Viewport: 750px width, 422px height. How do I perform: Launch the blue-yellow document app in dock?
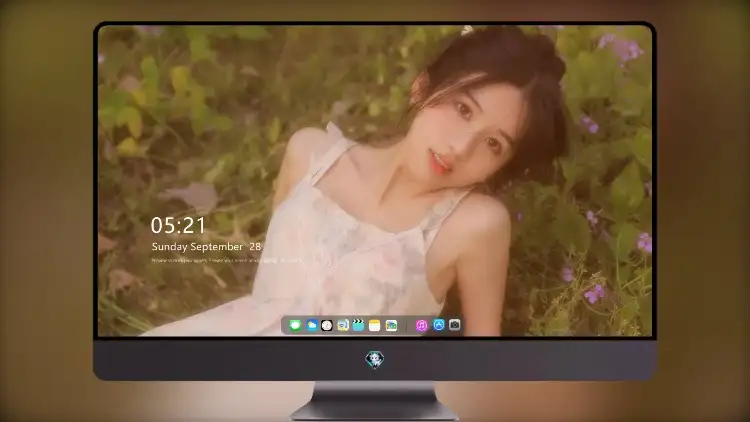(x=342, y=325)
